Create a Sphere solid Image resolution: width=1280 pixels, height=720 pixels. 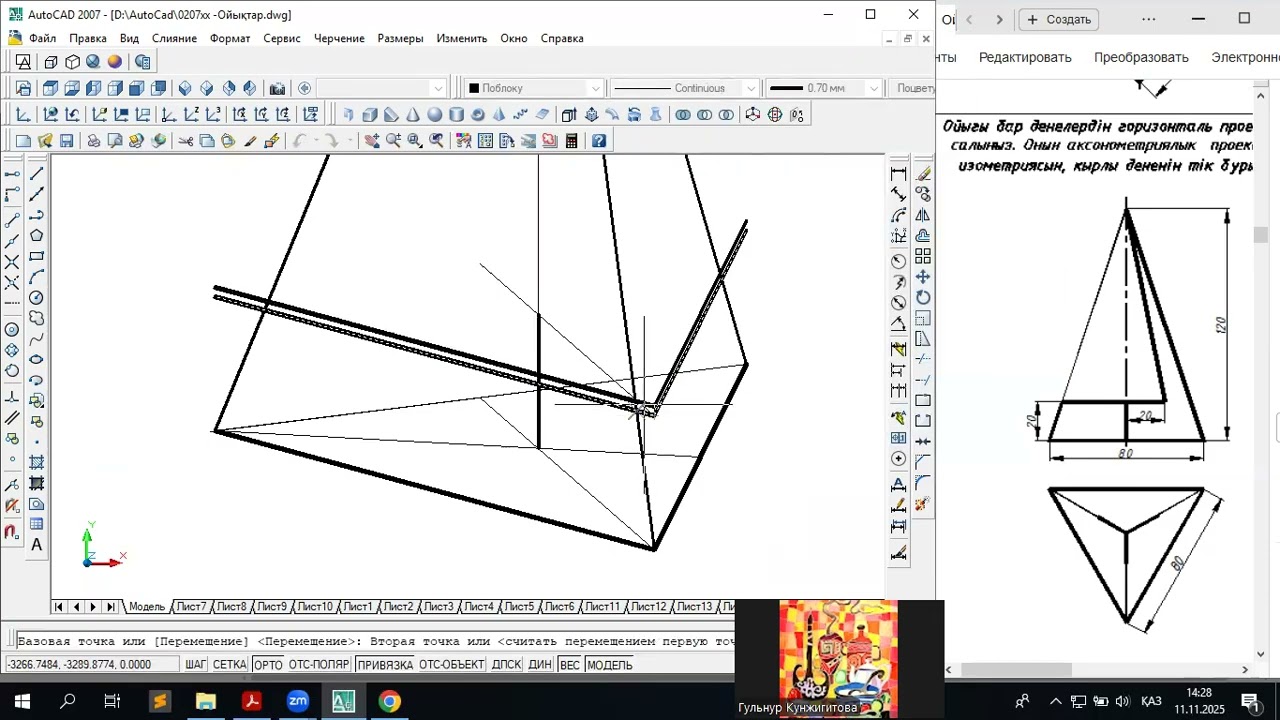[435, 114]
